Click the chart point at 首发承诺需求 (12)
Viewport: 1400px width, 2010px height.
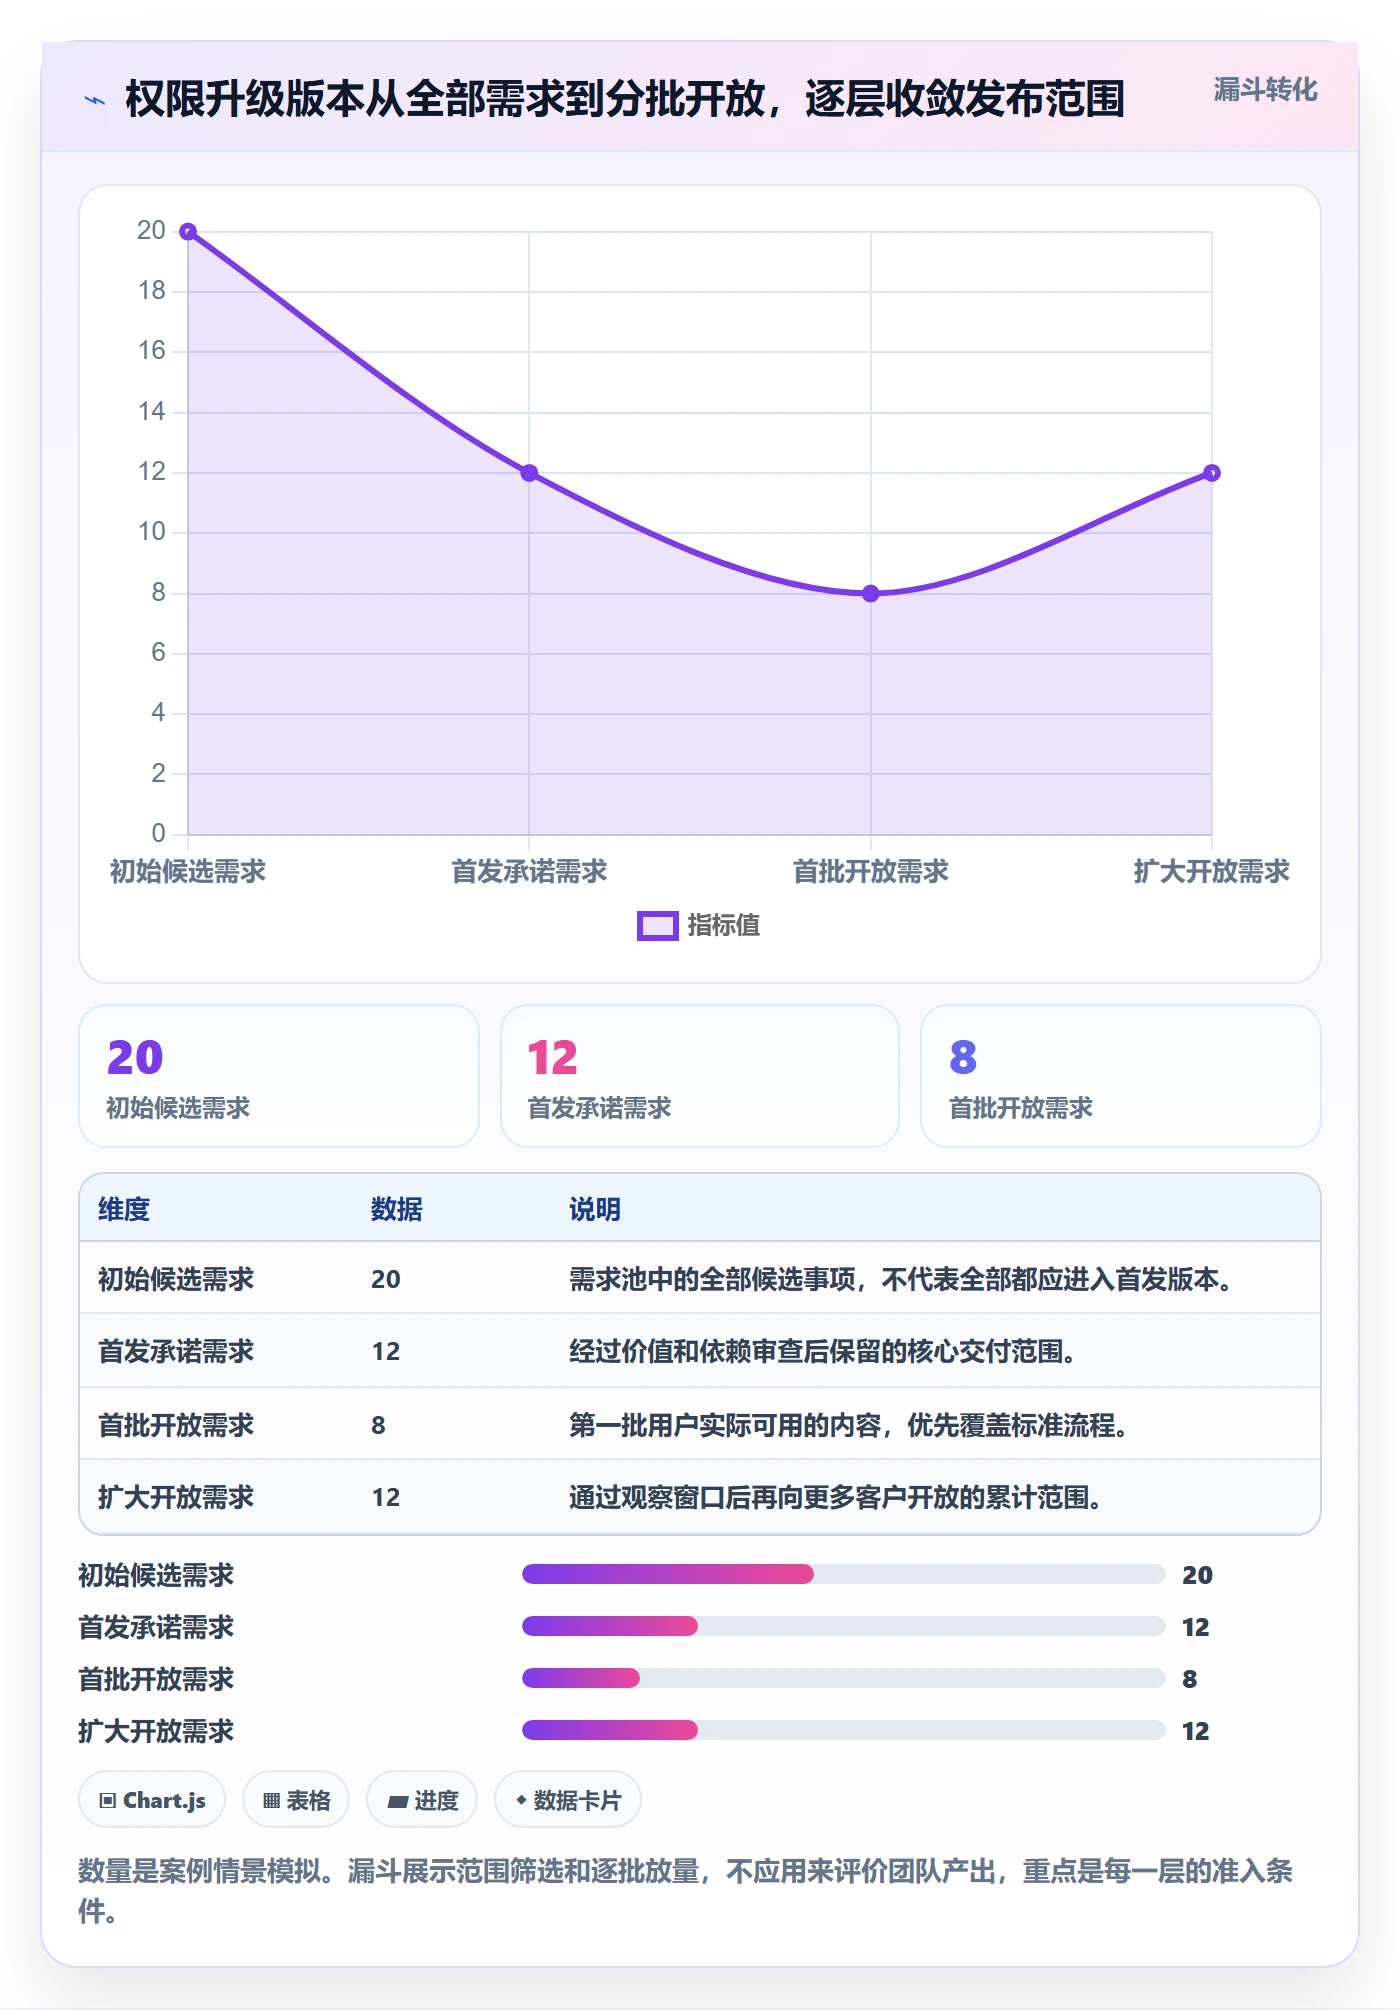click(x=529, y=473)
